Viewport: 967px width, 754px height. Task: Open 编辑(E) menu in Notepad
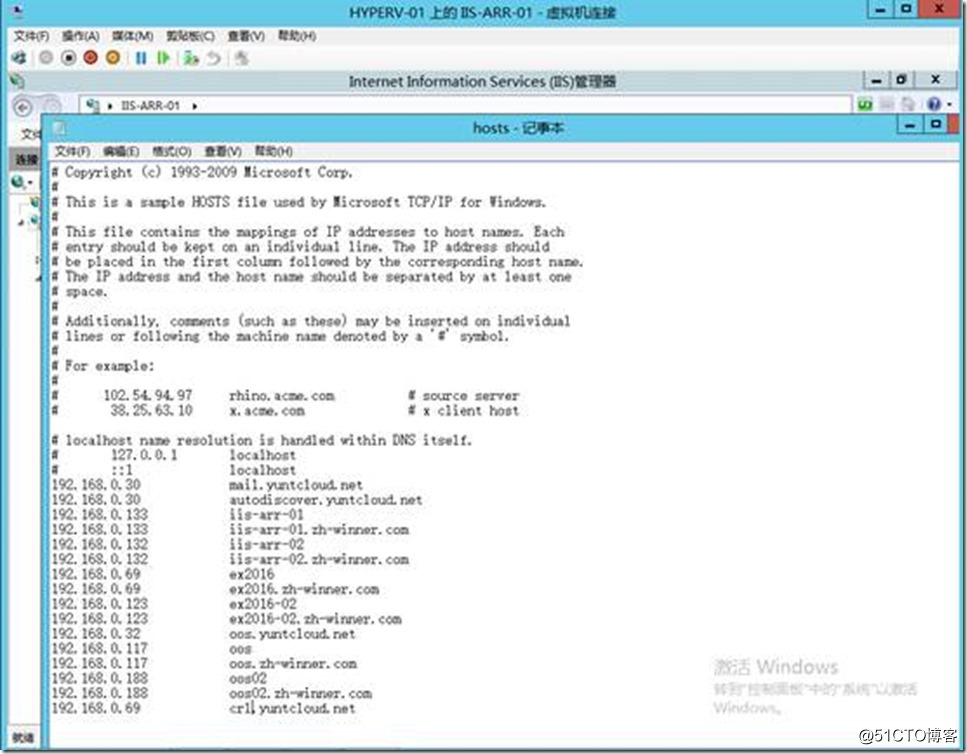[x=121, y=151]
